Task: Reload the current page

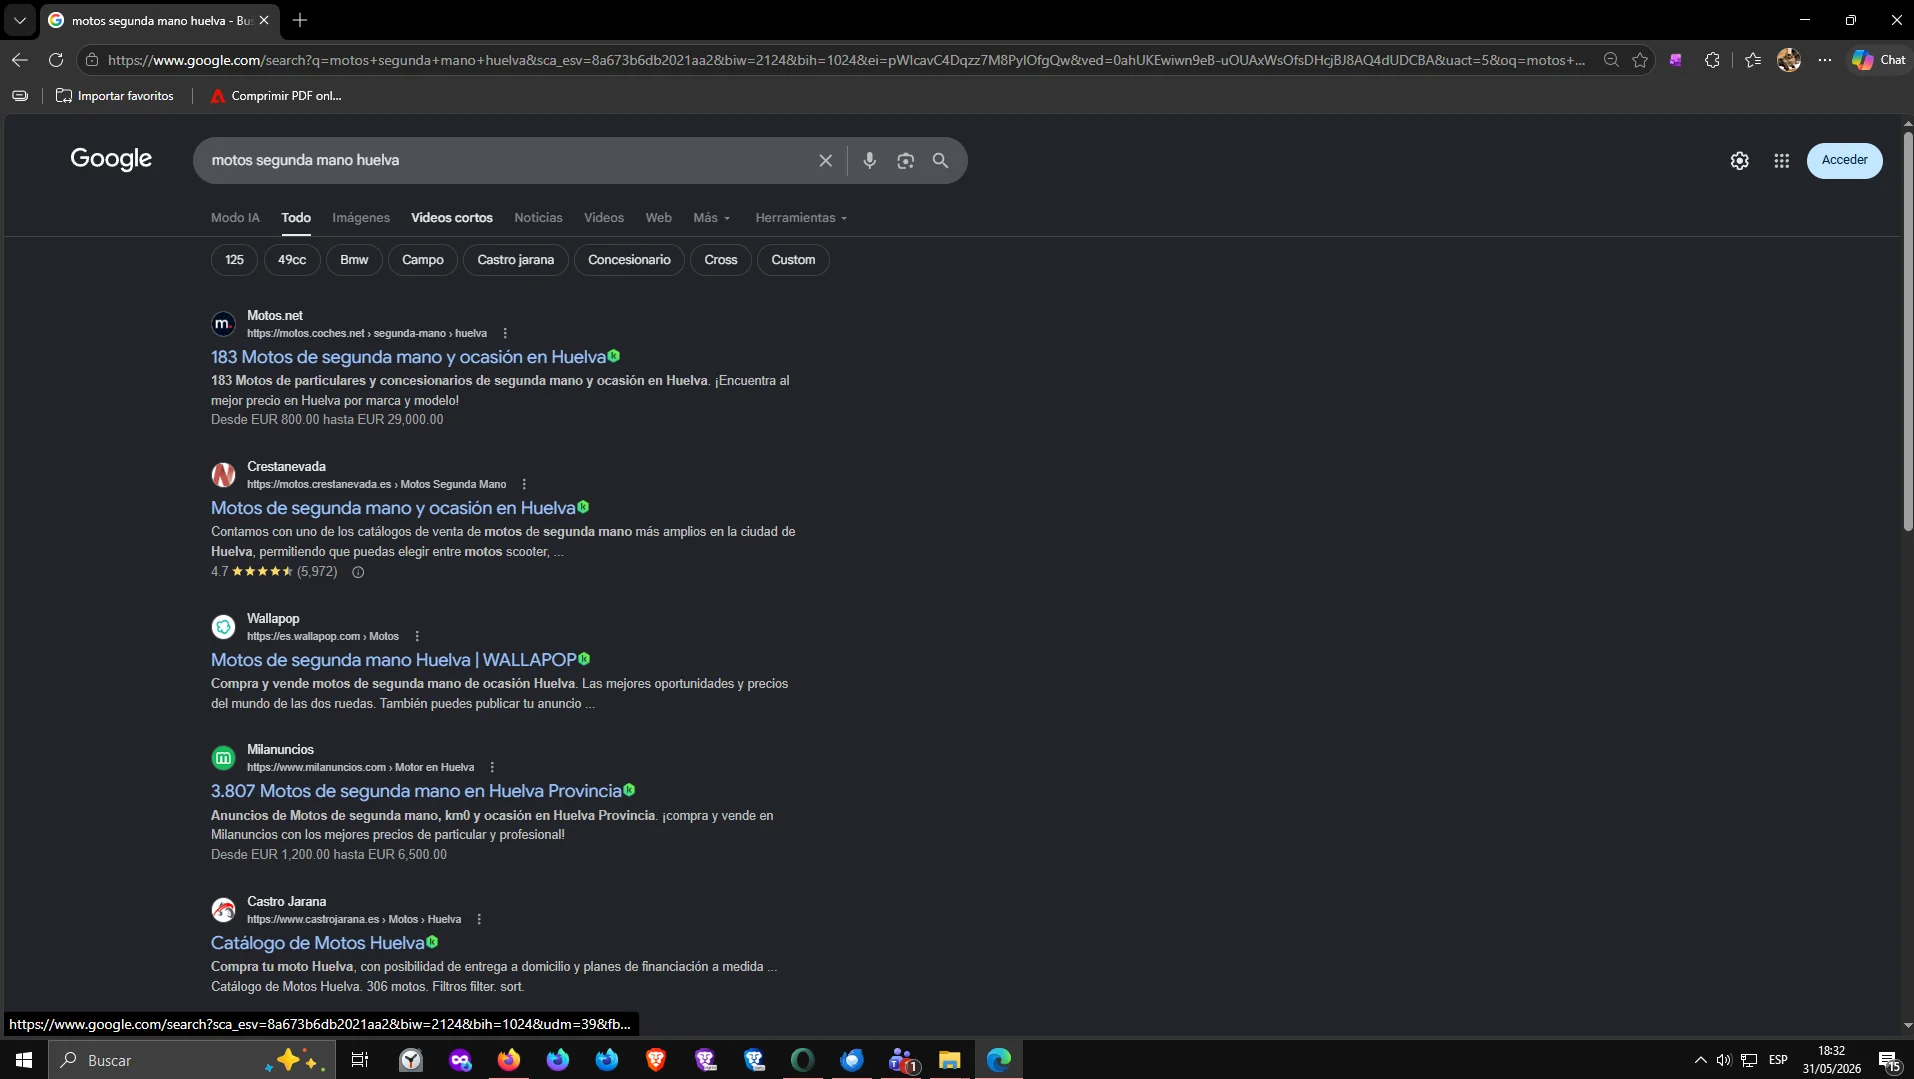Action: point(56,60)
